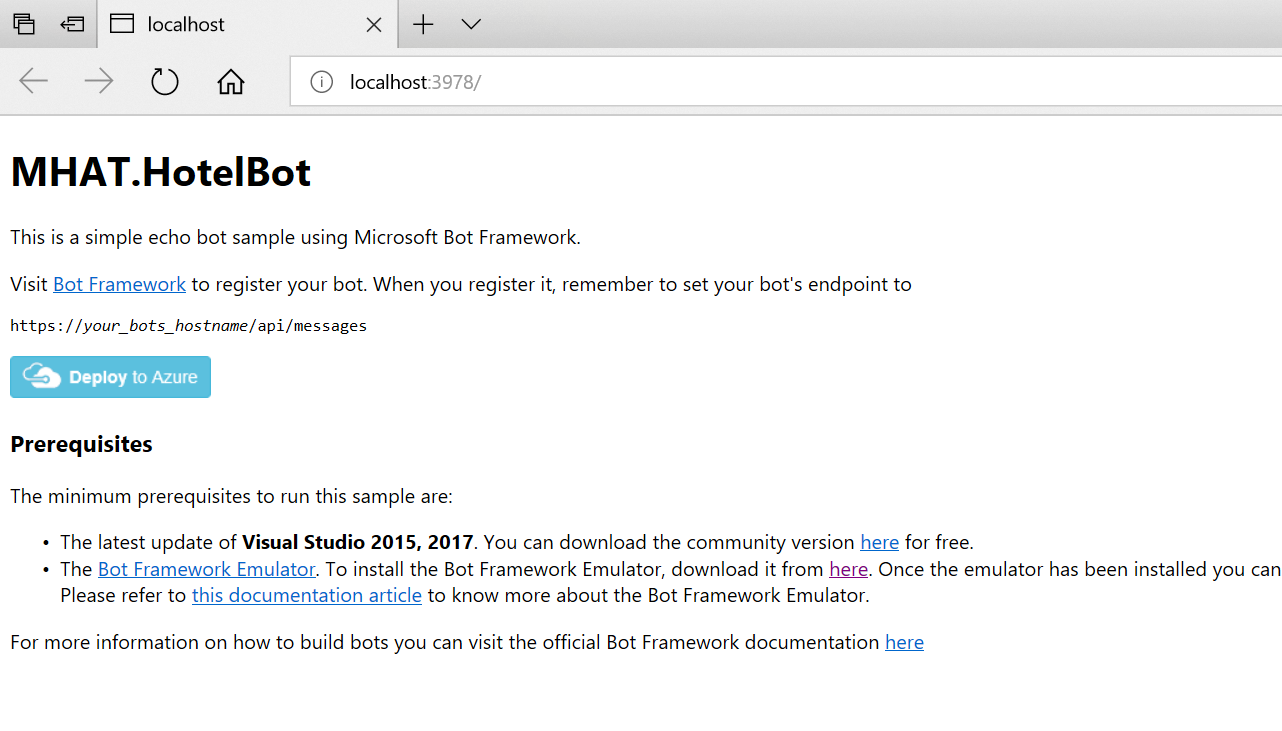The width and height of the screenshot is (1282, 731).
Task: Refresh the current page
Action: (x=165, y=81)
